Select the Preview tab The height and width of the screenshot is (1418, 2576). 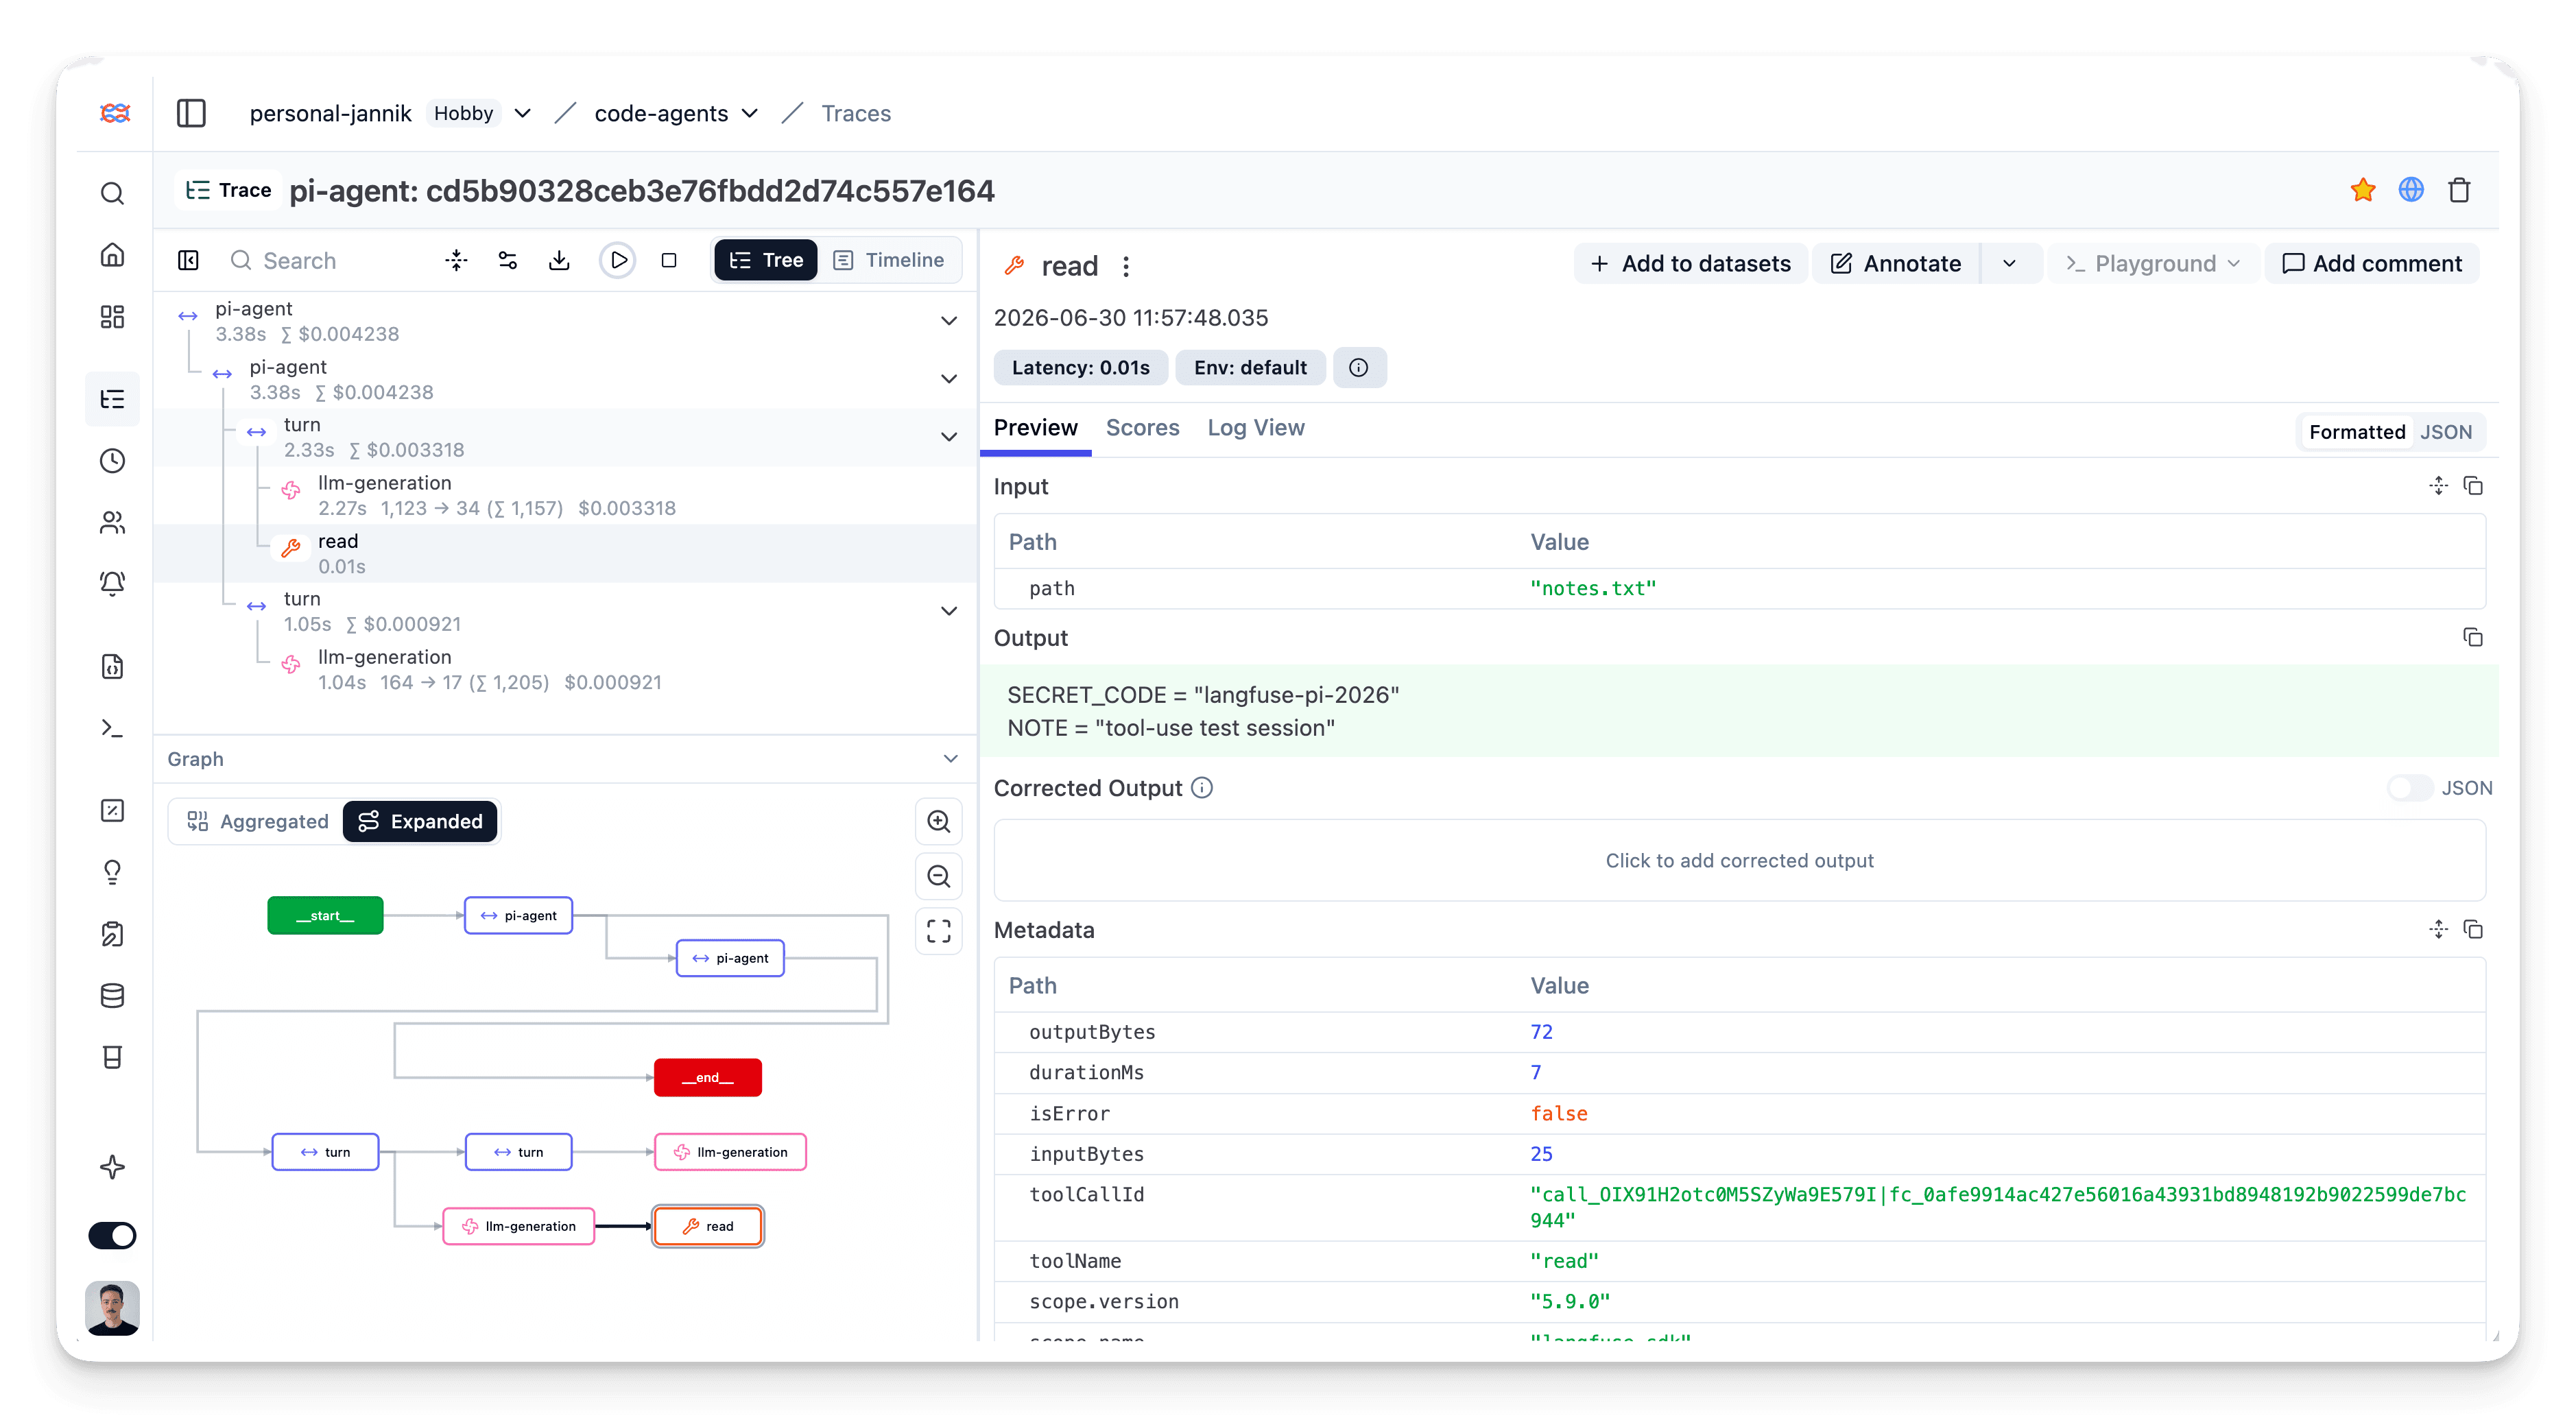(1035, 427)
